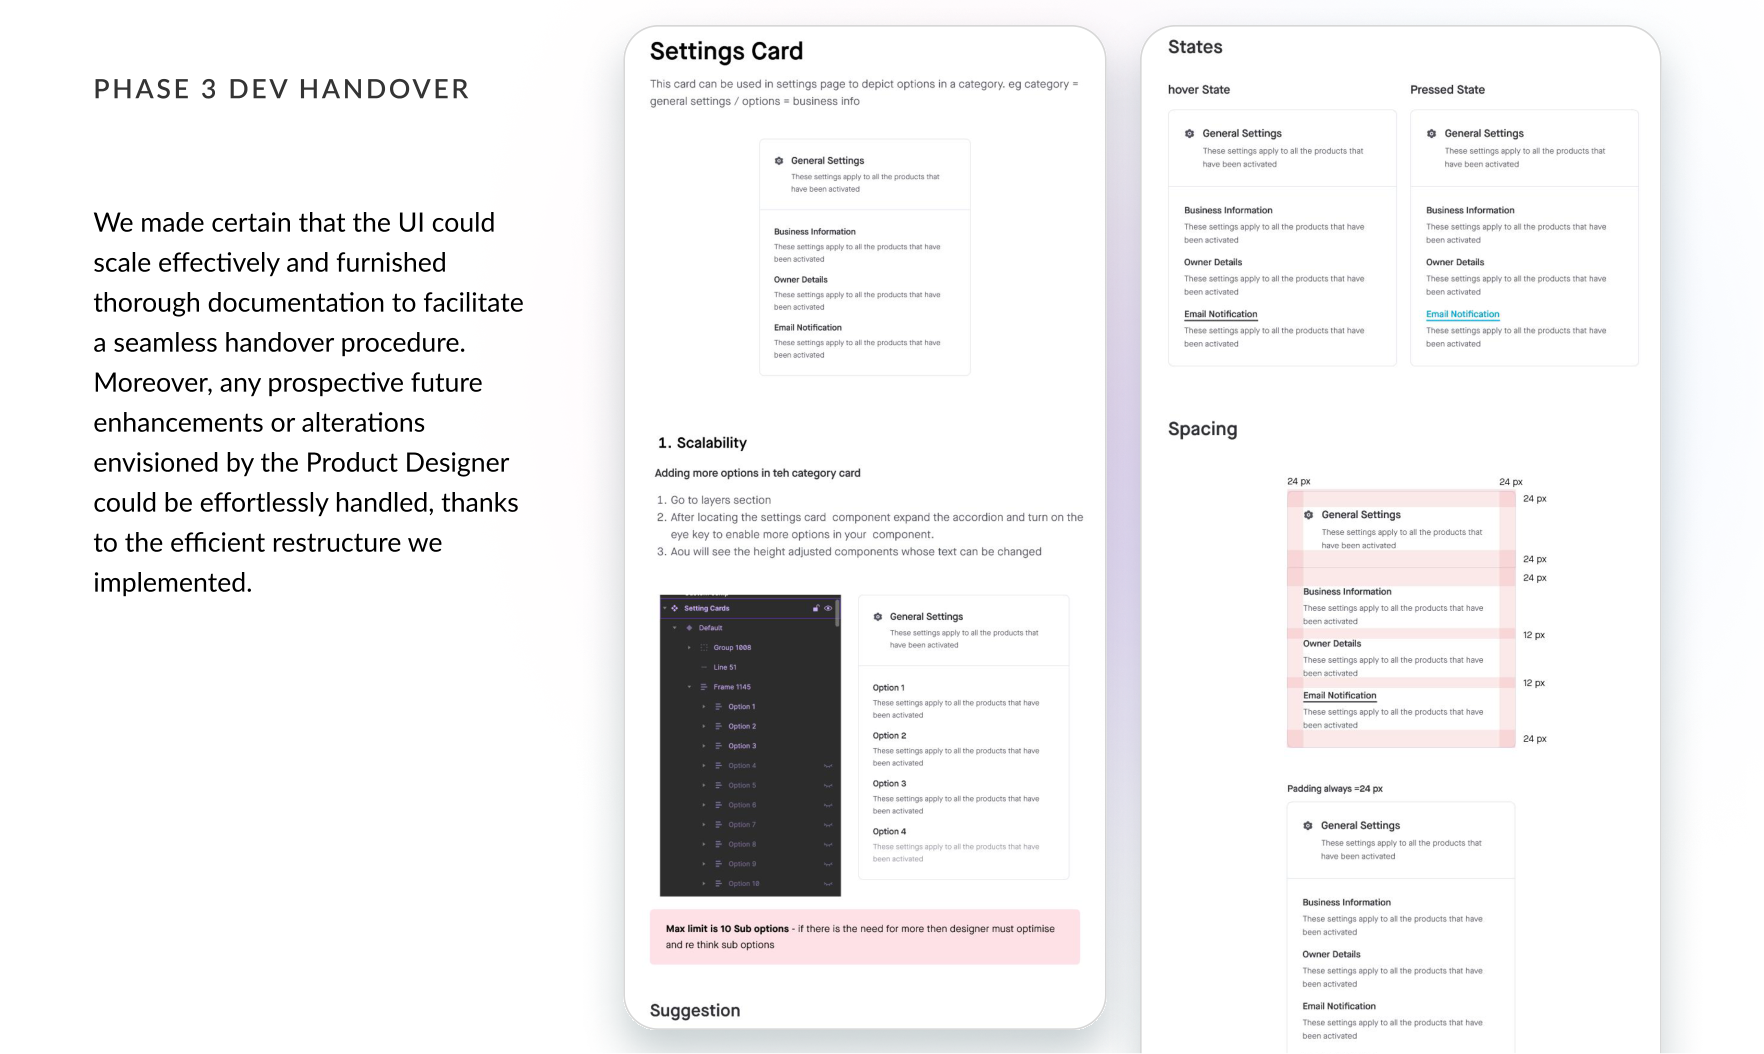Screen dimensions: 1764x1054
Task: Click the gear icon in the Pressed State card
Action: [x=1431, y=133]
